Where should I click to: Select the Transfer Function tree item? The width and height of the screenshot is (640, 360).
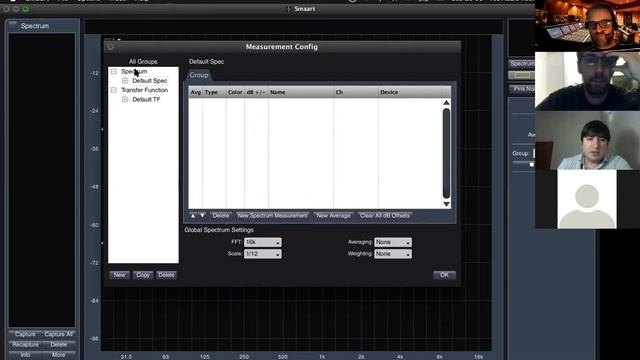coord(144,90)
